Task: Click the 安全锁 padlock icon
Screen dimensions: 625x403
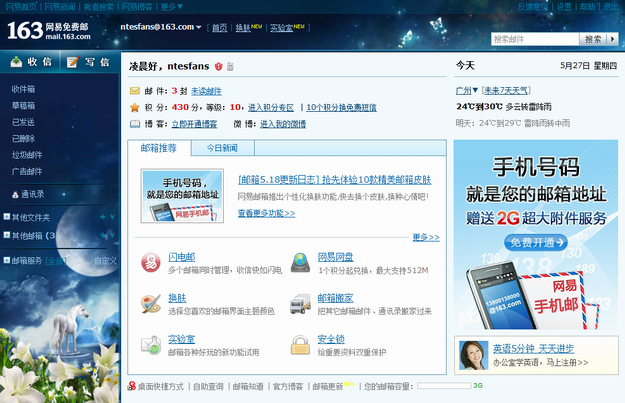Action: [301, 345]
